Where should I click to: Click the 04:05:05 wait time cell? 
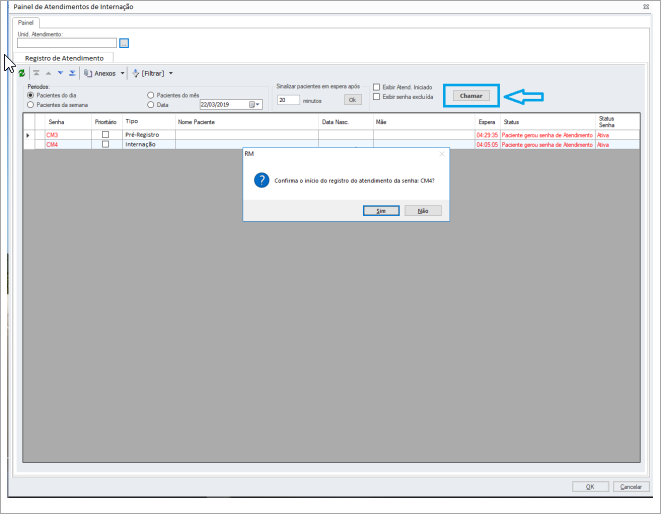click(487, 144)
